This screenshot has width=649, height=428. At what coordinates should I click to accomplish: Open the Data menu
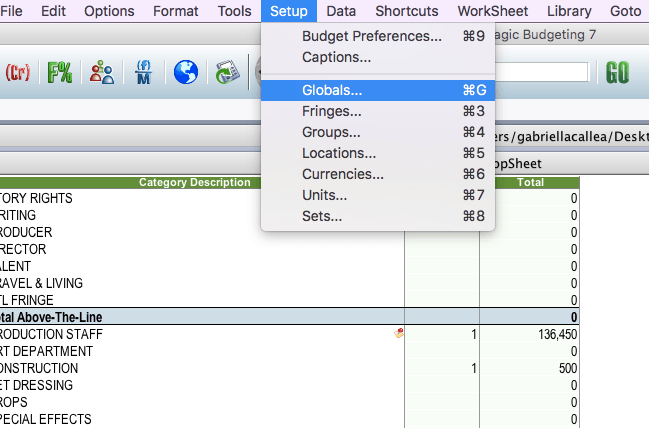tap(341, 11)
